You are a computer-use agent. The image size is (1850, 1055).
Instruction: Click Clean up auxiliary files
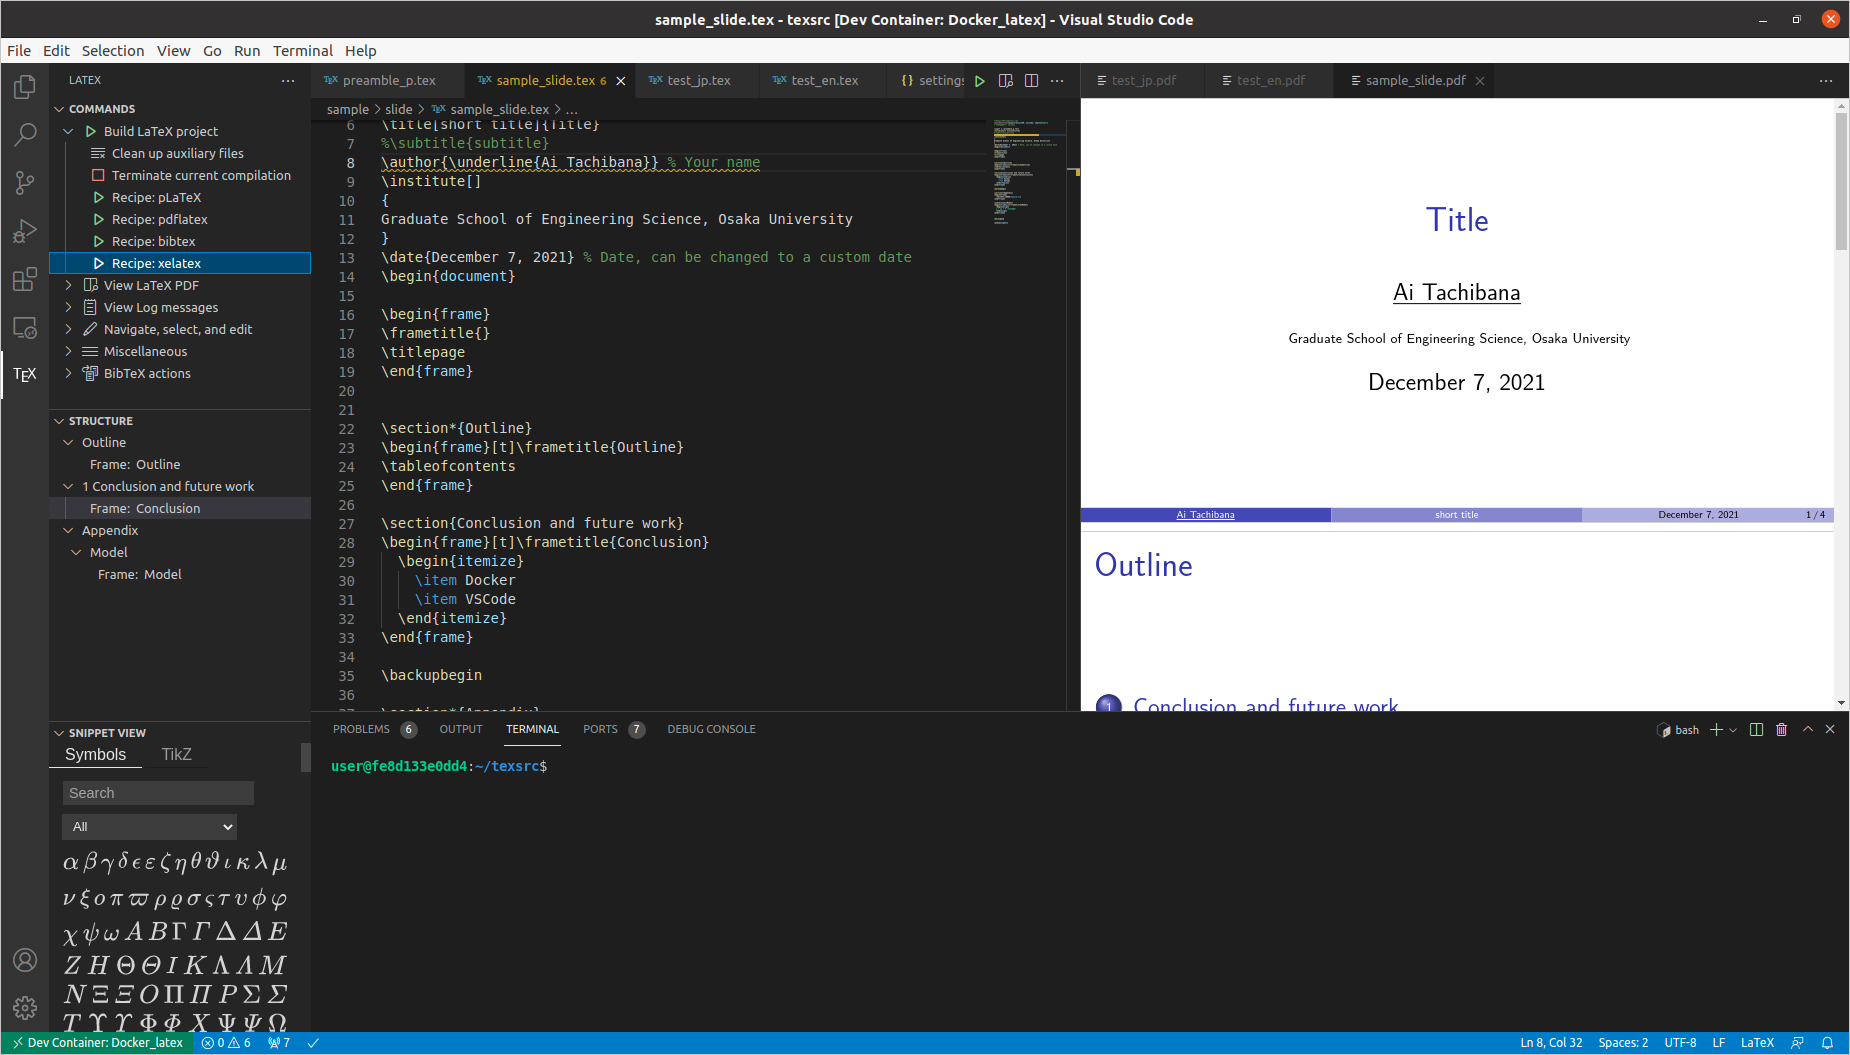click(180, 153)
